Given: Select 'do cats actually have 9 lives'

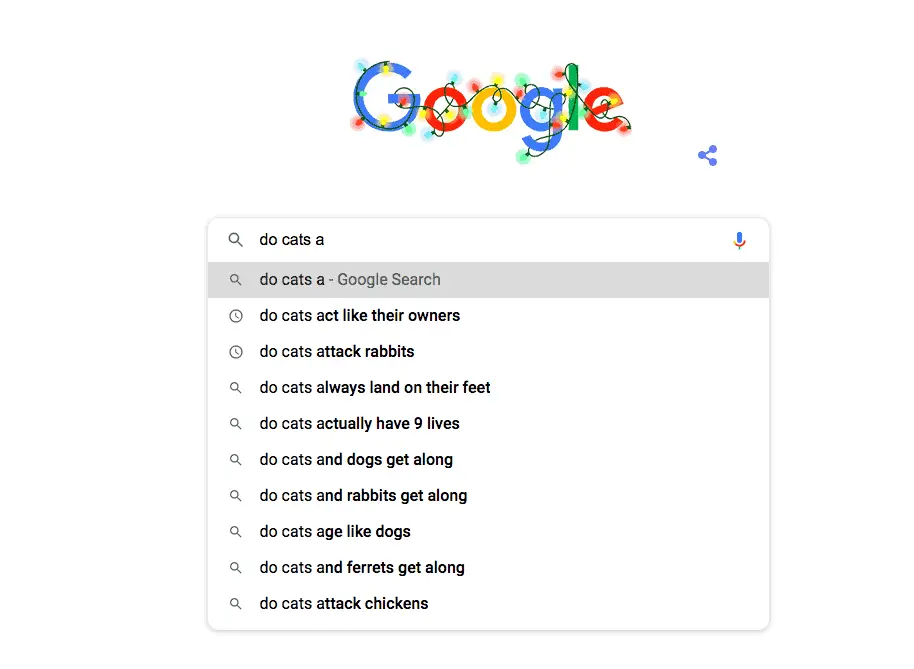Looking at the screenshot, I should [x=488, y=424].
